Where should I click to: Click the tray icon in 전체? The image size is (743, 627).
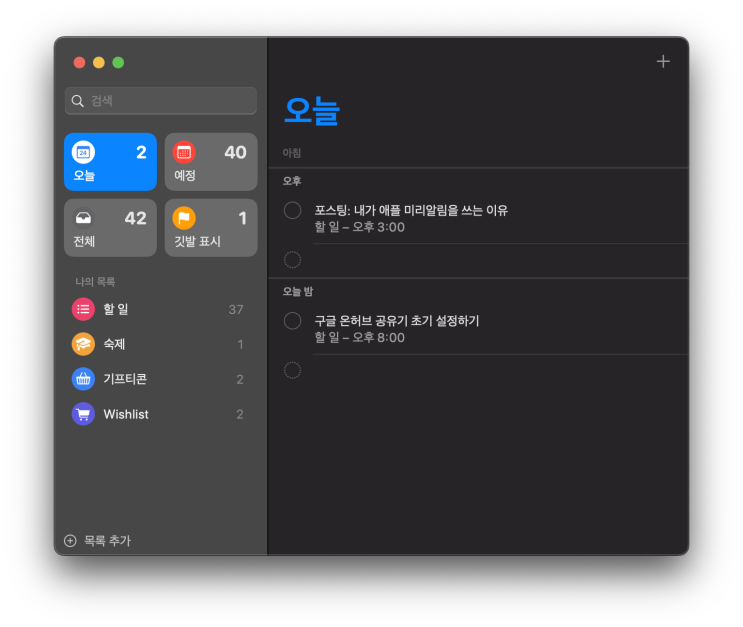(83, 218)
